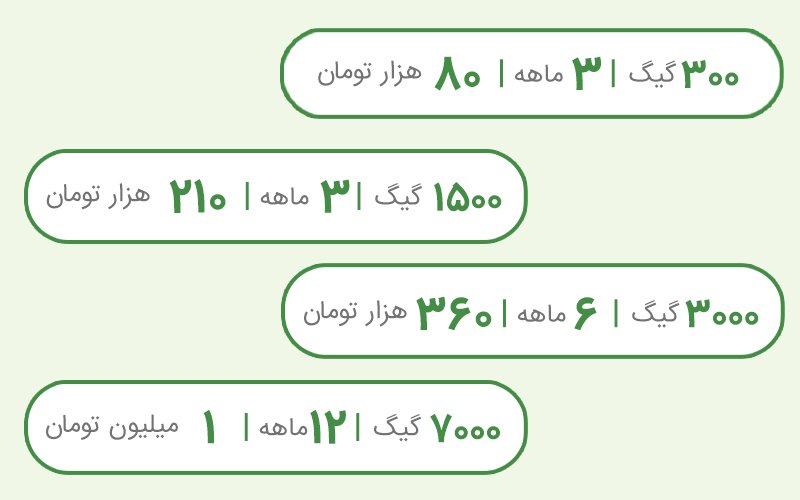Select the 7000 gig 12-month plan
Viewport: 800px width, 500px height.
click(276, 428)
